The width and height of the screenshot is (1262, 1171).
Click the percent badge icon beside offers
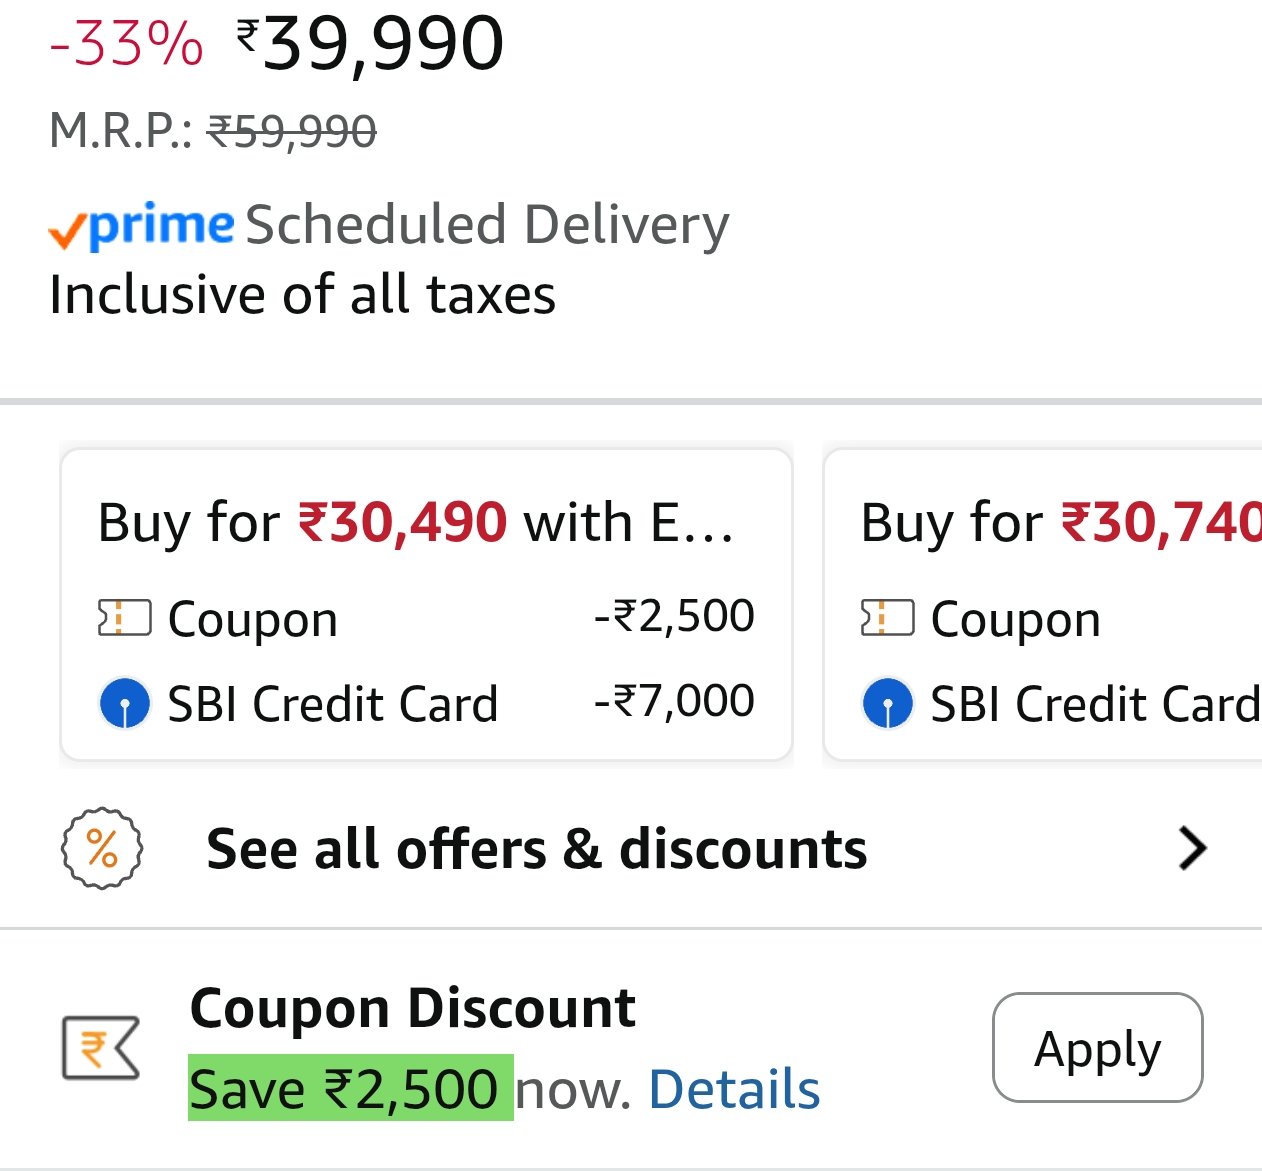coord(102,849)
